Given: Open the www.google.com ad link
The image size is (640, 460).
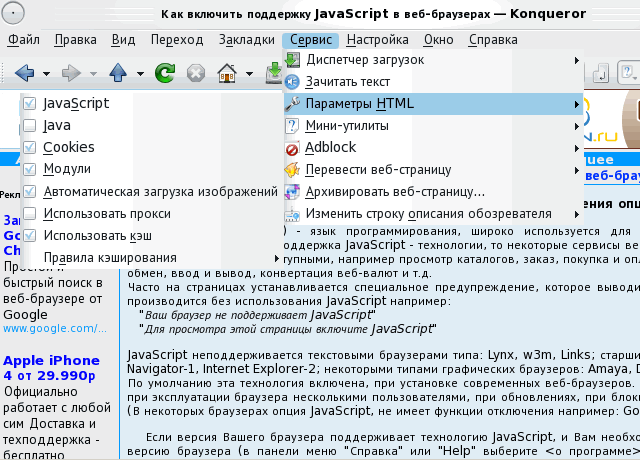Looking at the screenshot, I should click(x=55, y=329).
